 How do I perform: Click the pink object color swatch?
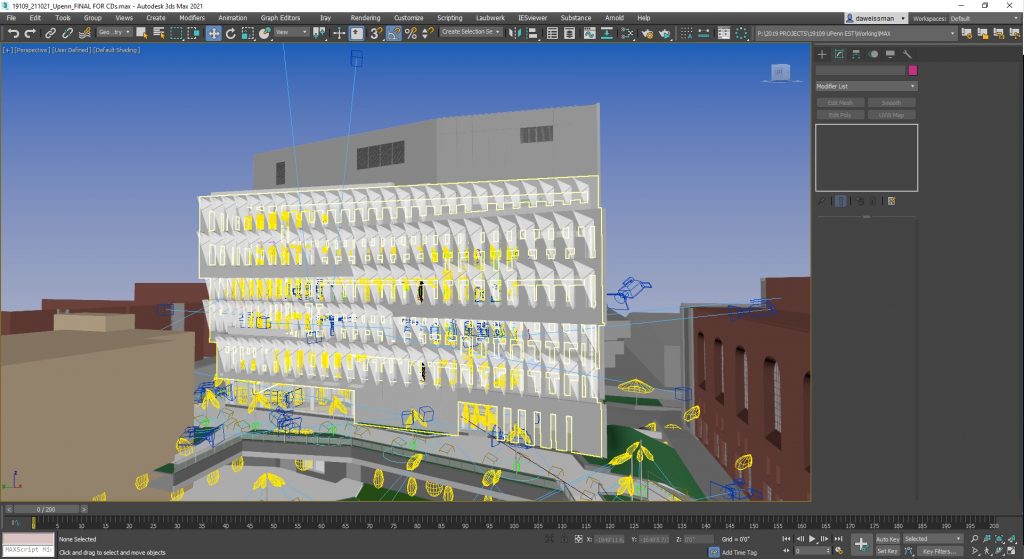(912, 71)
